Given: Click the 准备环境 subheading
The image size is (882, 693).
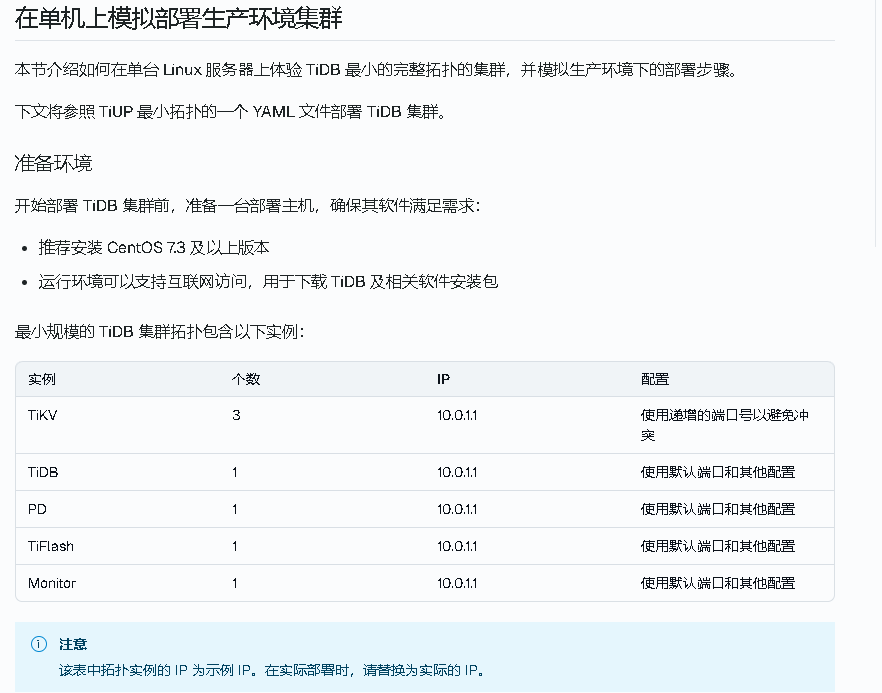Looking at the screenshot, I should pyautogui.click(x=53, y=164).
